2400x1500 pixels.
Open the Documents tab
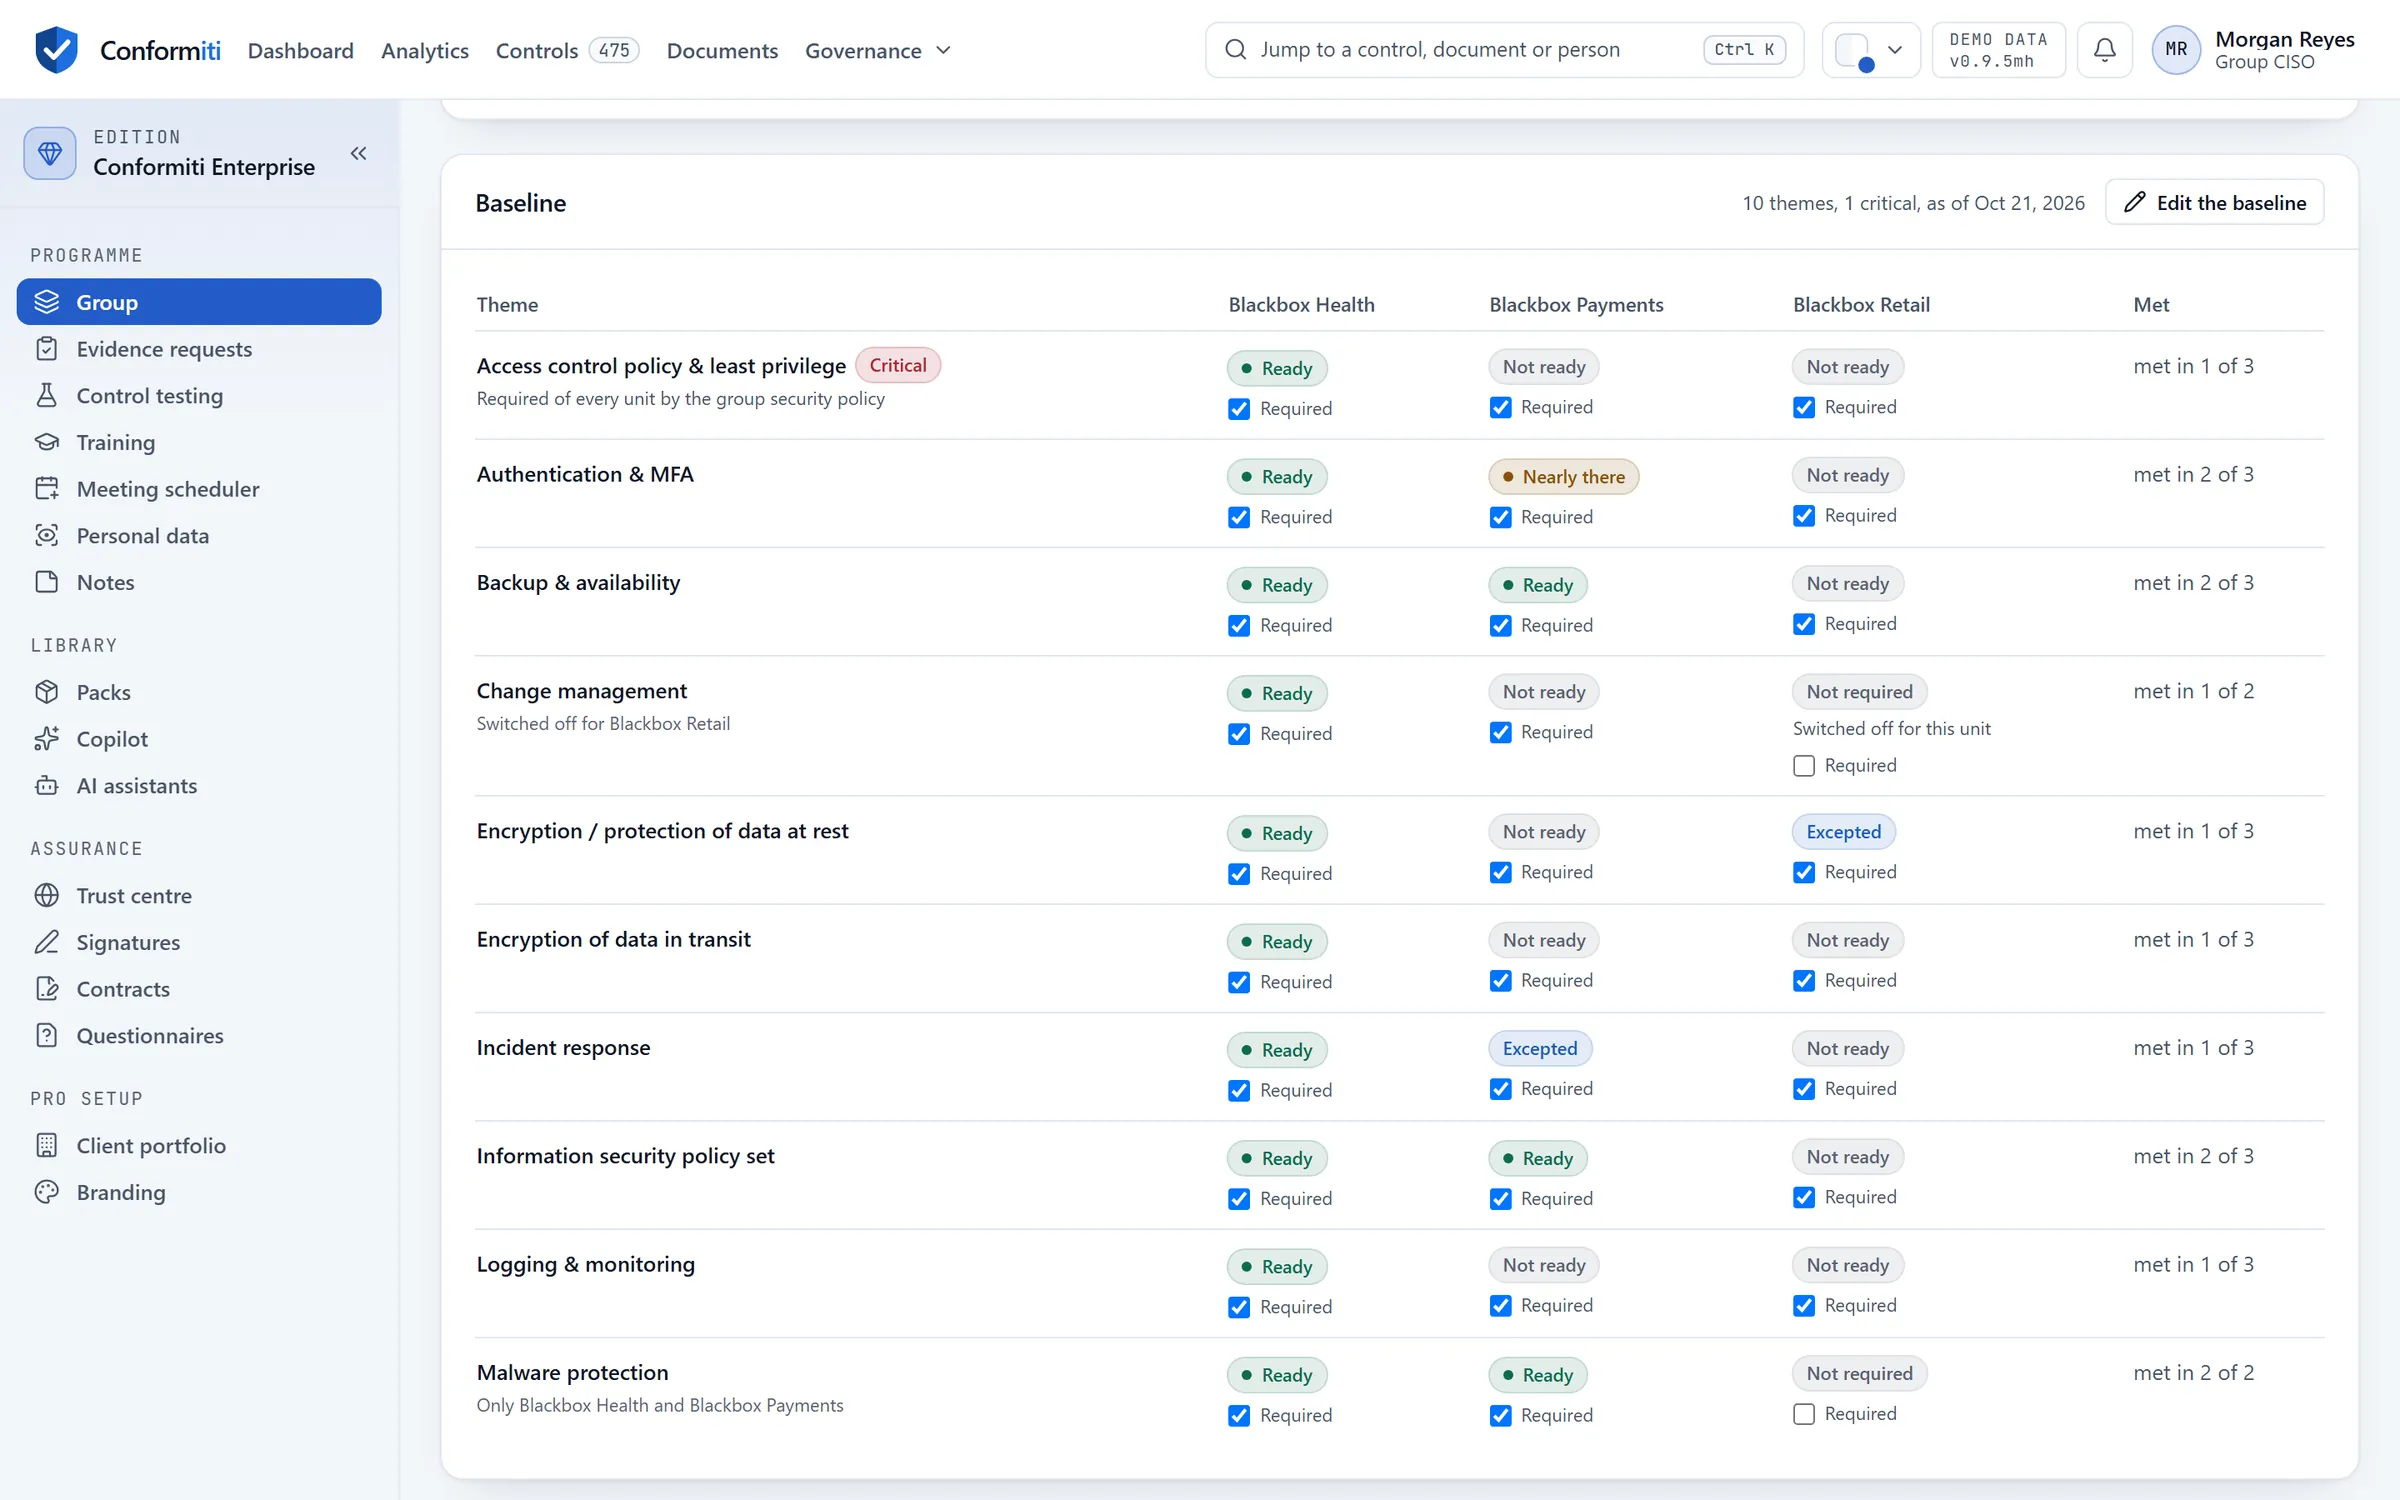pos(722,50)
